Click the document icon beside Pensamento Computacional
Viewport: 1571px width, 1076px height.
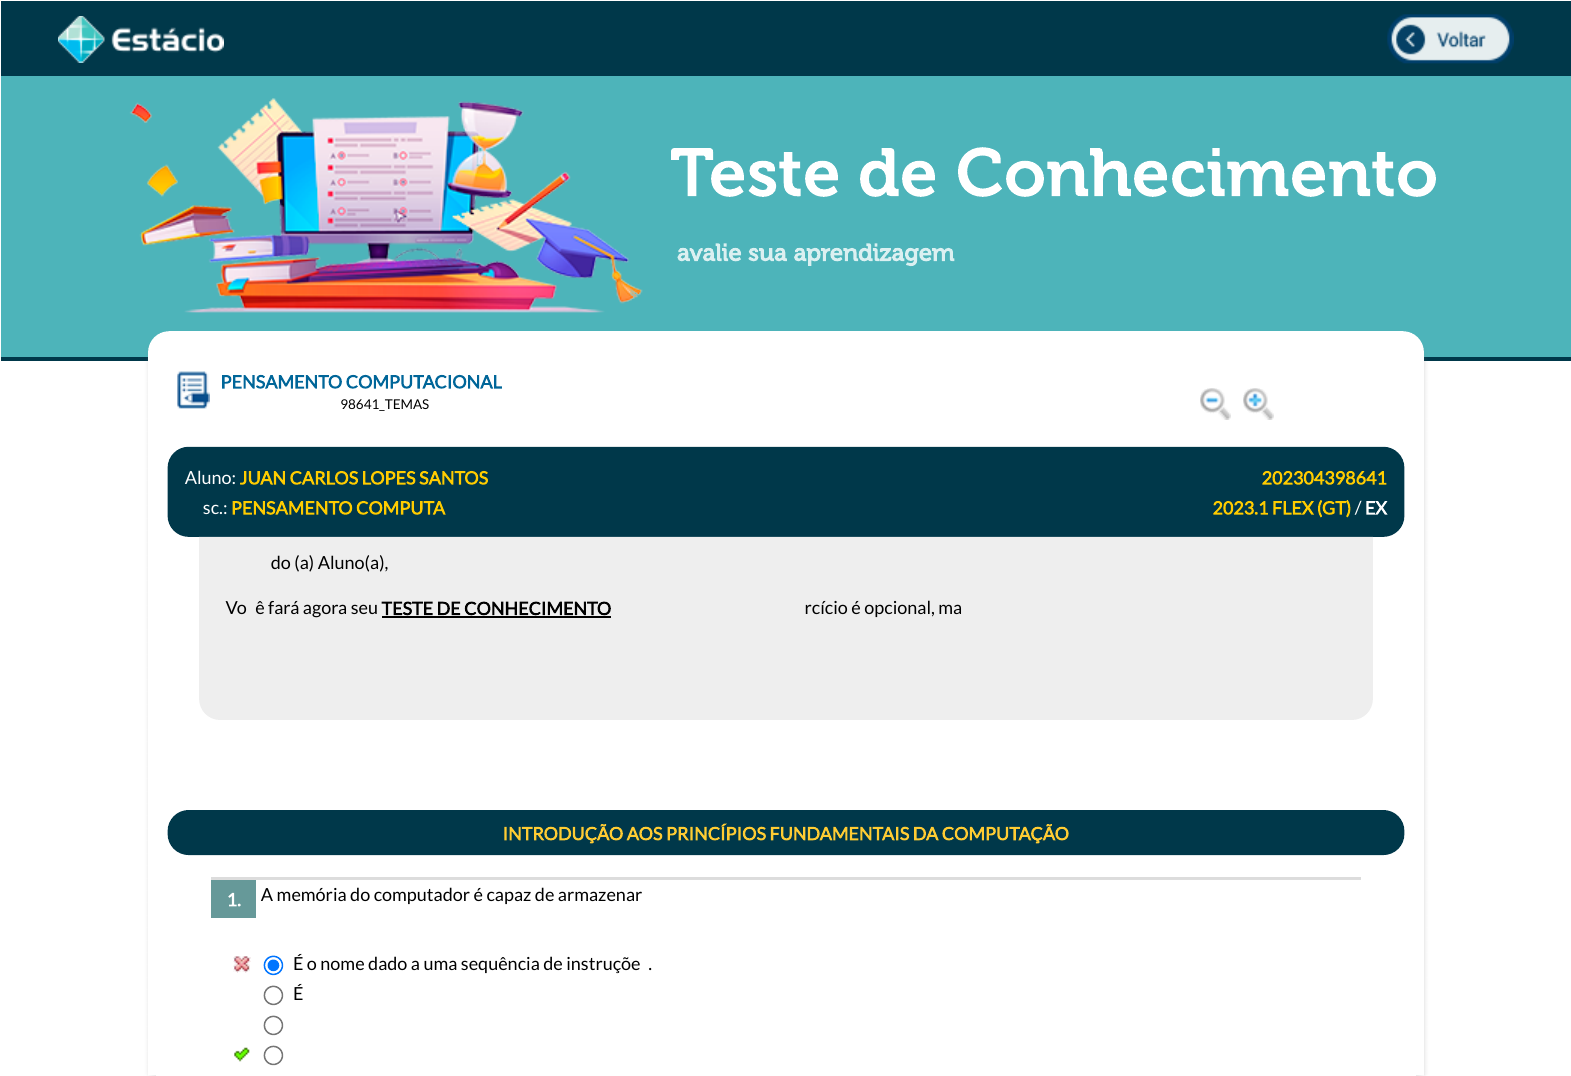[192, 390]
